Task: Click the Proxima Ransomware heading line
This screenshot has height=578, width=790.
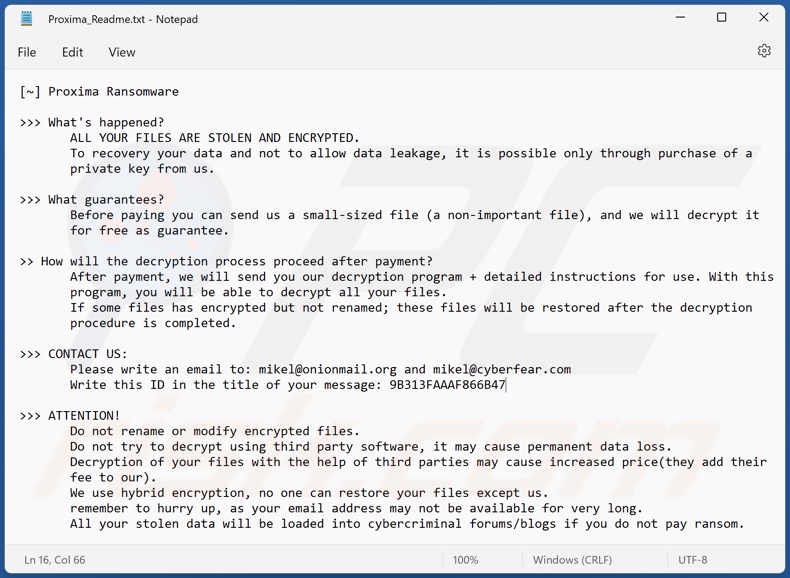Action: (x=113, y=92)
